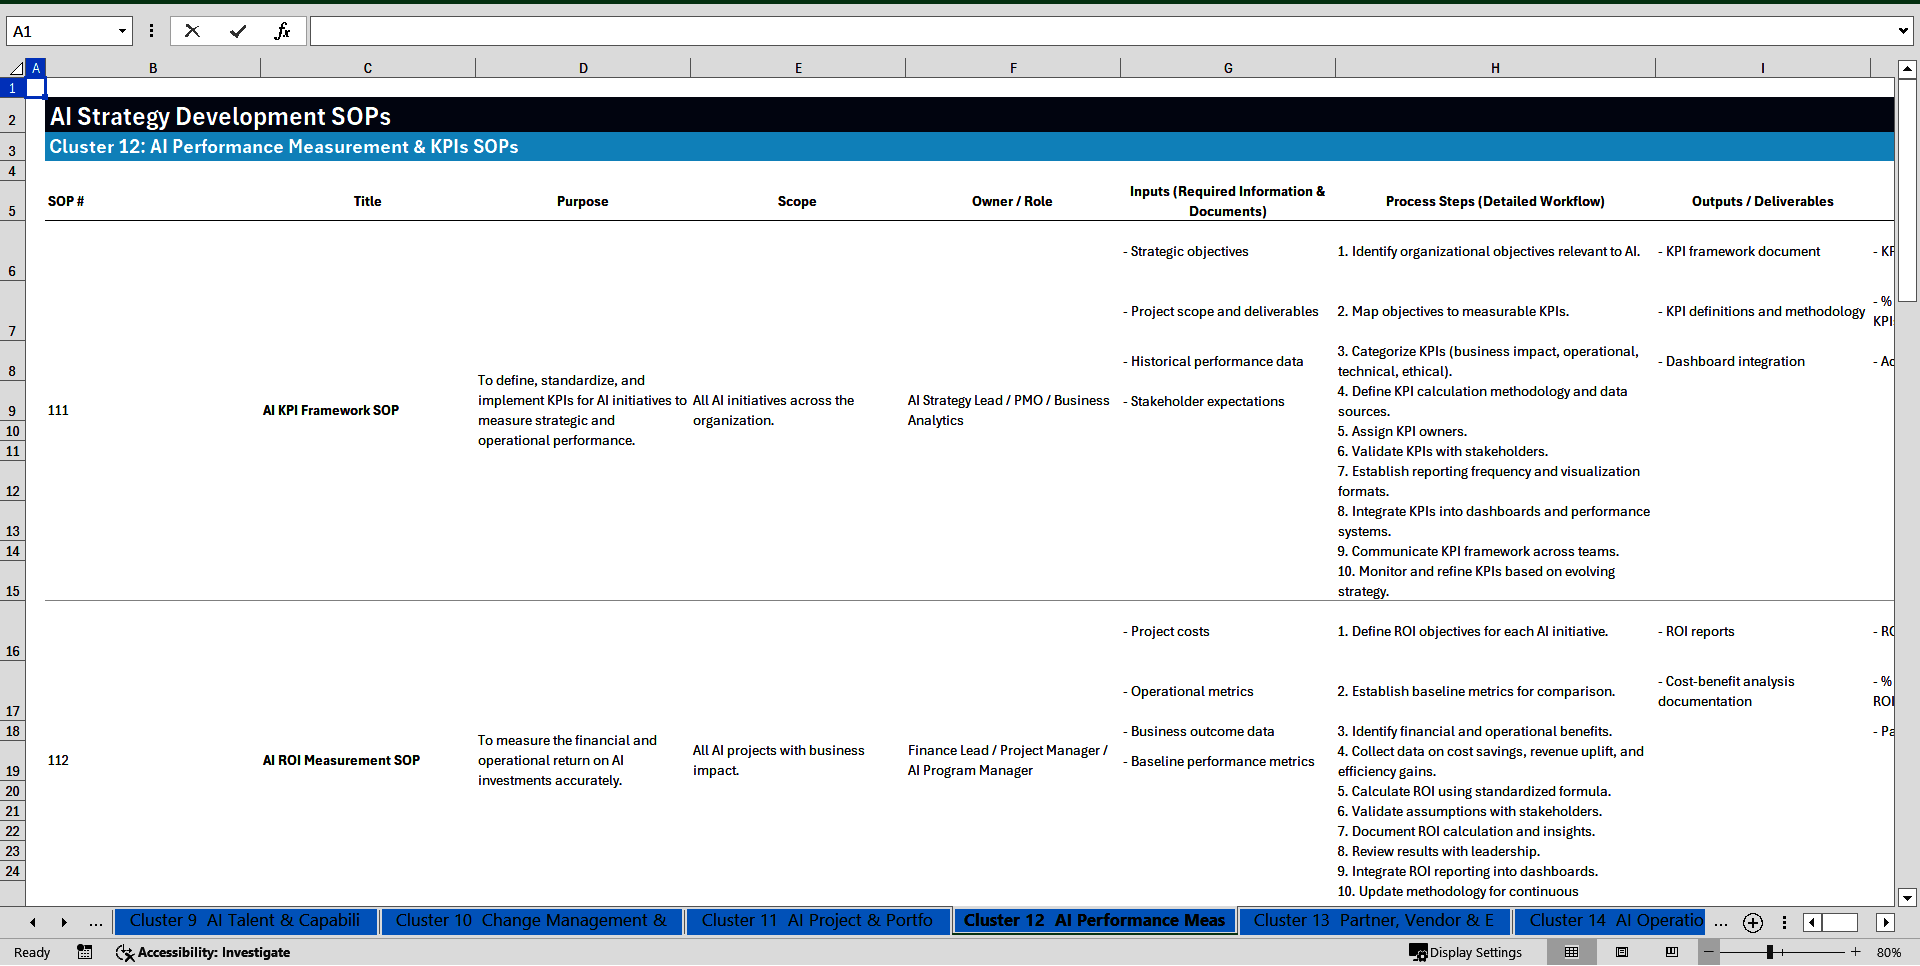Click the vertical scrollbar down arrow
The width and height of the screenshot is (1920, 966).
pos(1908,897)
